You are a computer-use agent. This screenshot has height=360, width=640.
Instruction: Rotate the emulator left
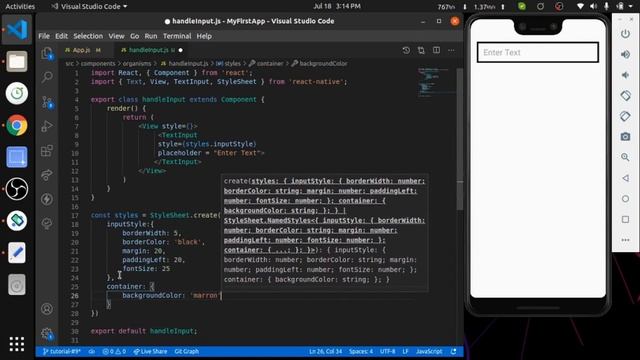tap(625, 96)
